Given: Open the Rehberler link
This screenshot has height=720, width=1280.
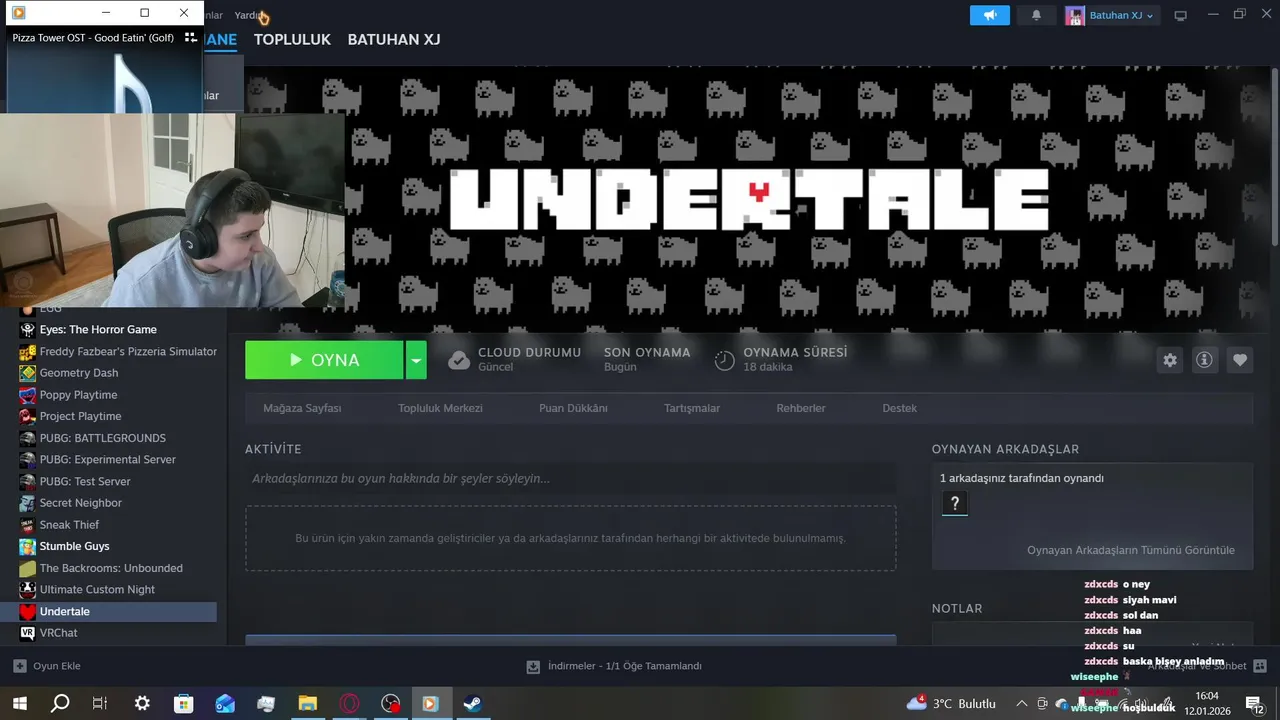Looking at the screenshot, I should click(x=801, y=408).
